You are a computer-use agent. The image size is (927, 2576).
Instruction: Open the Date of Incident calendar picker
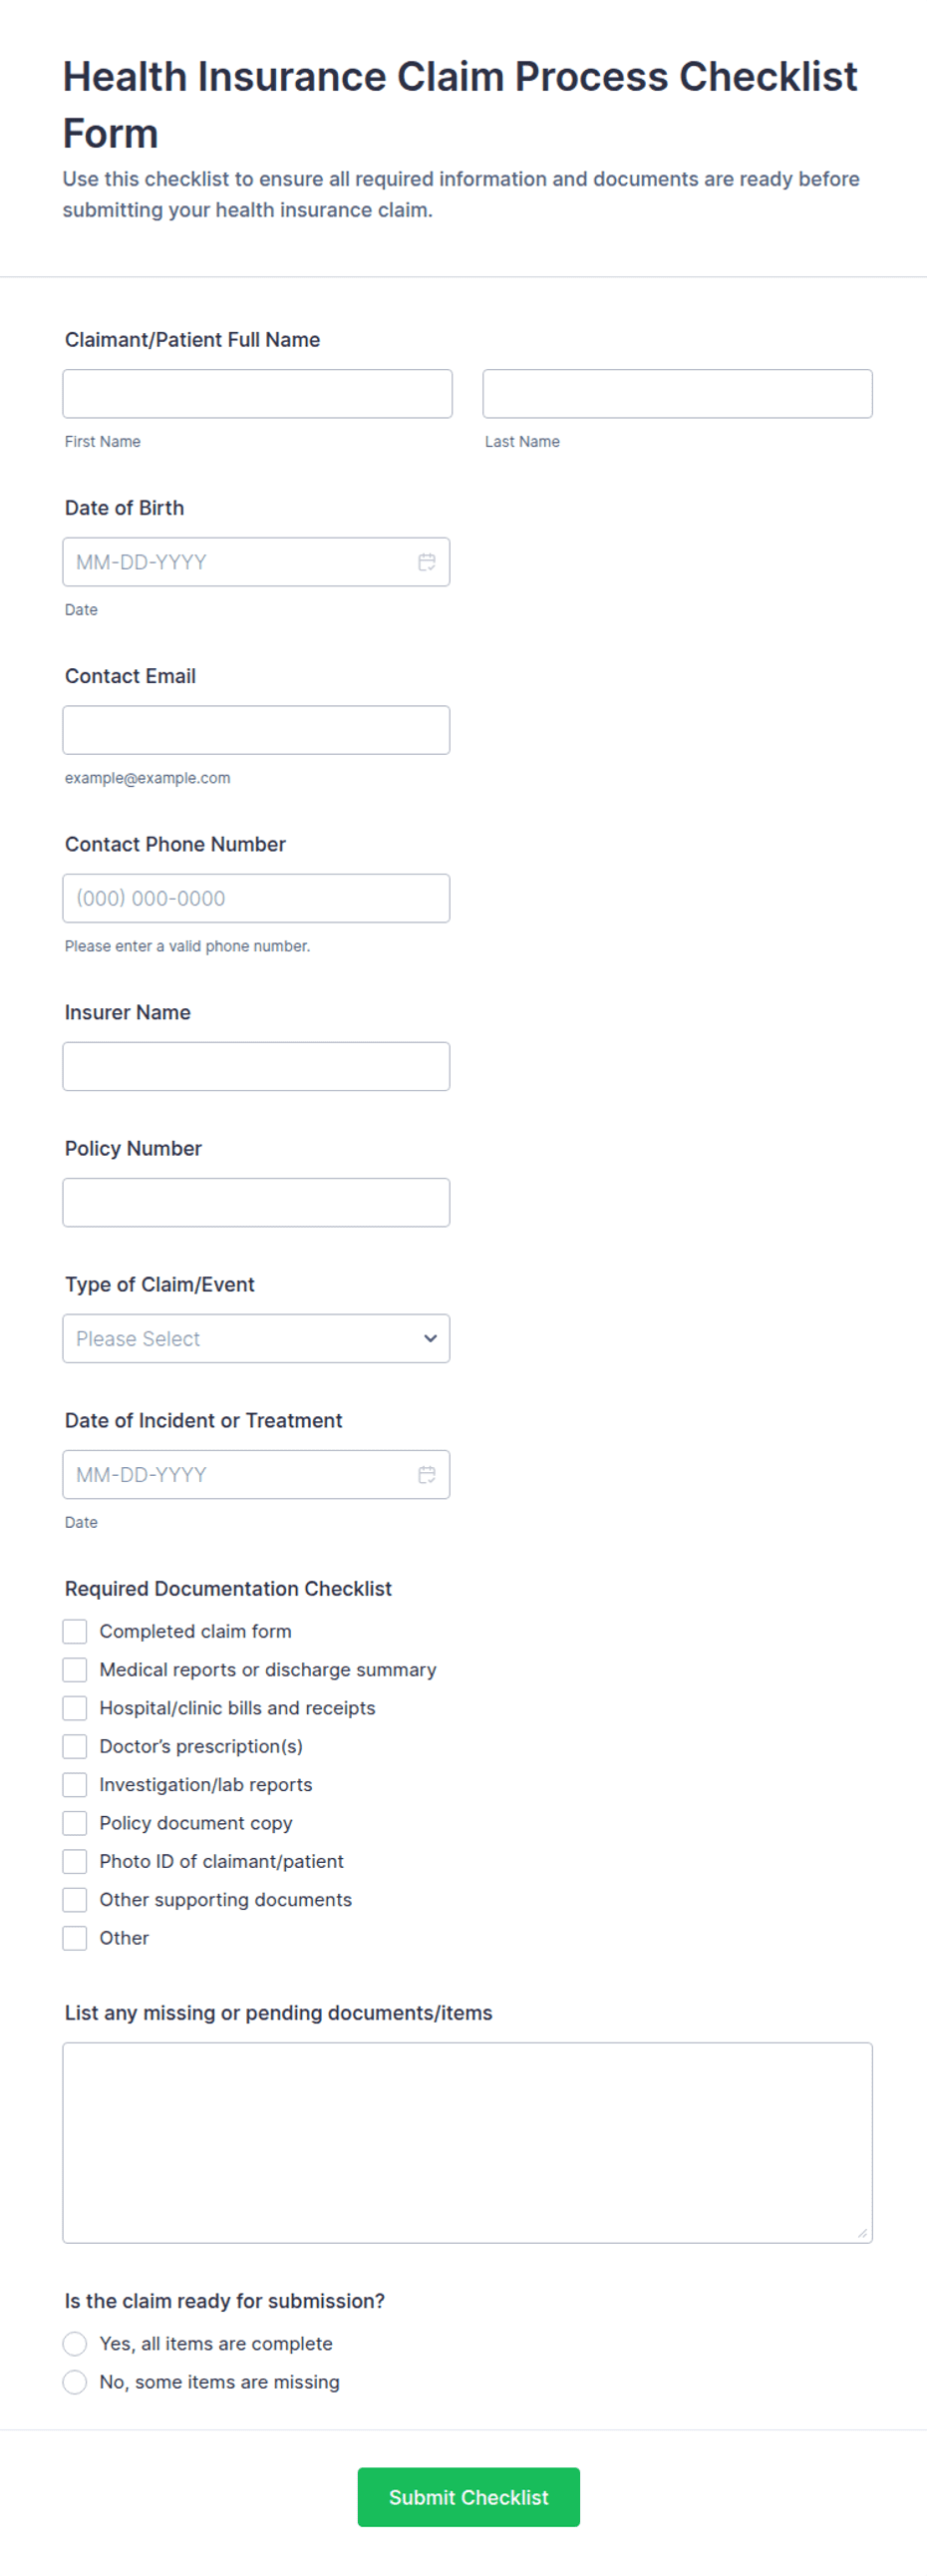pos(426,1474)
